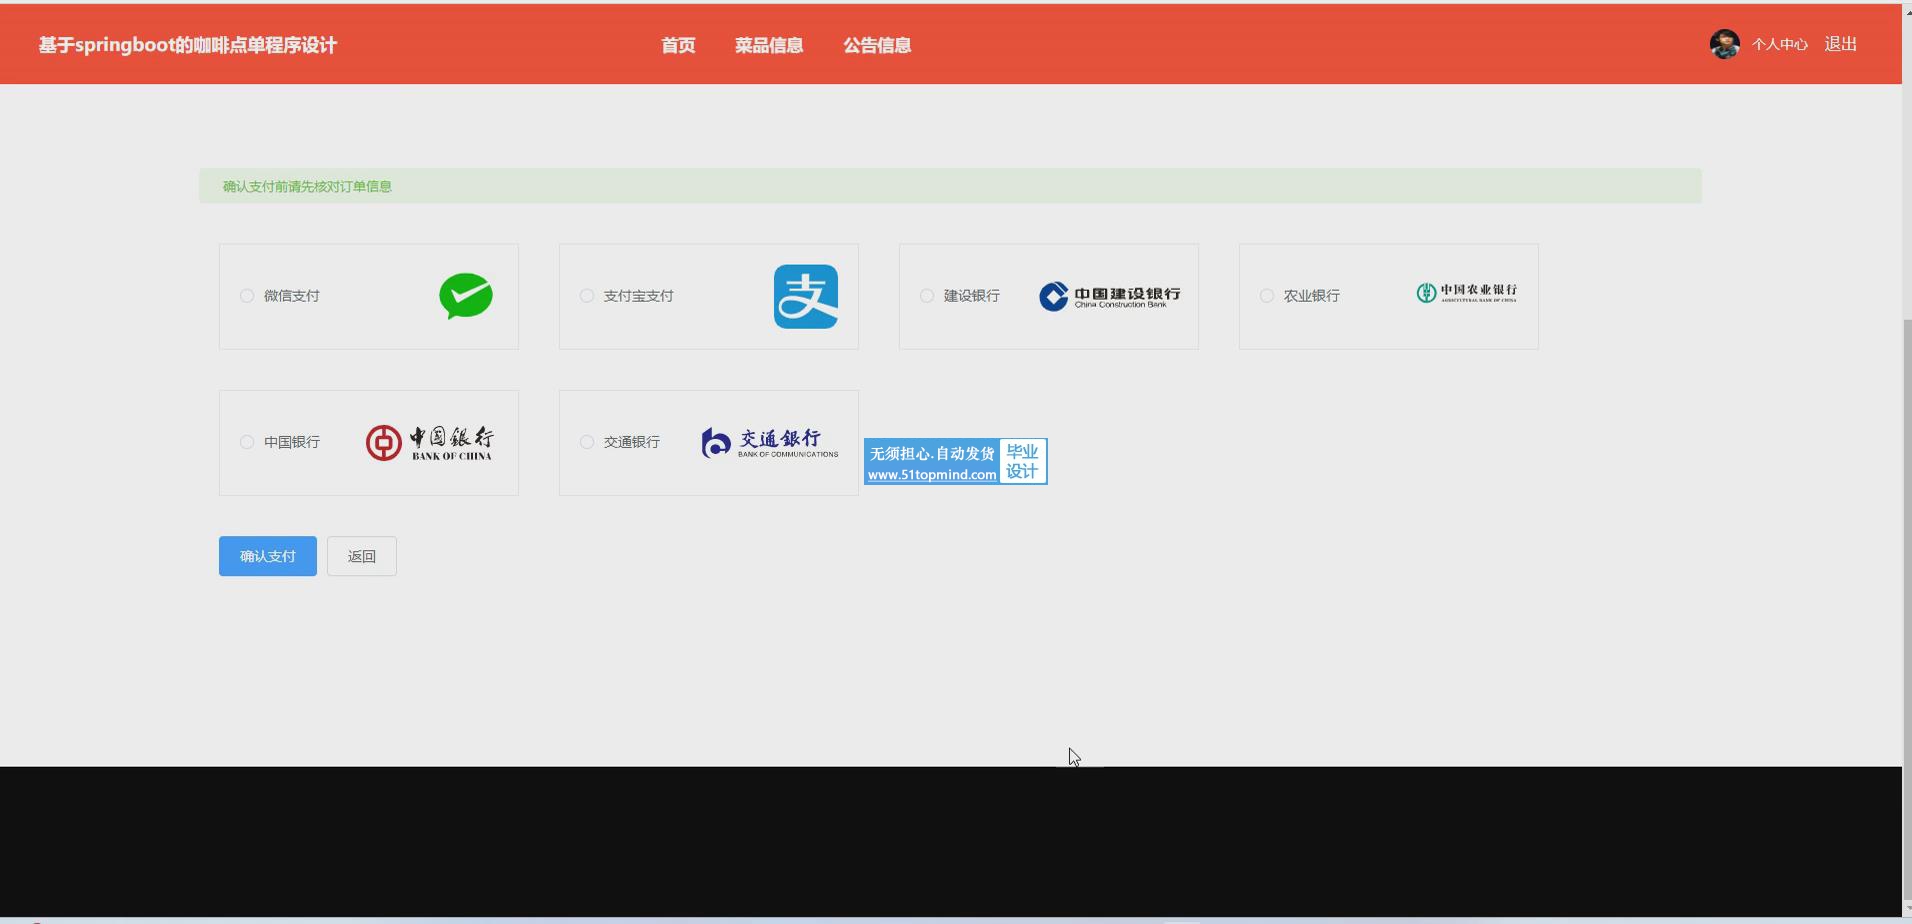Click the 返回 button
1912x924 pixels.
click(x=362, y=556)
